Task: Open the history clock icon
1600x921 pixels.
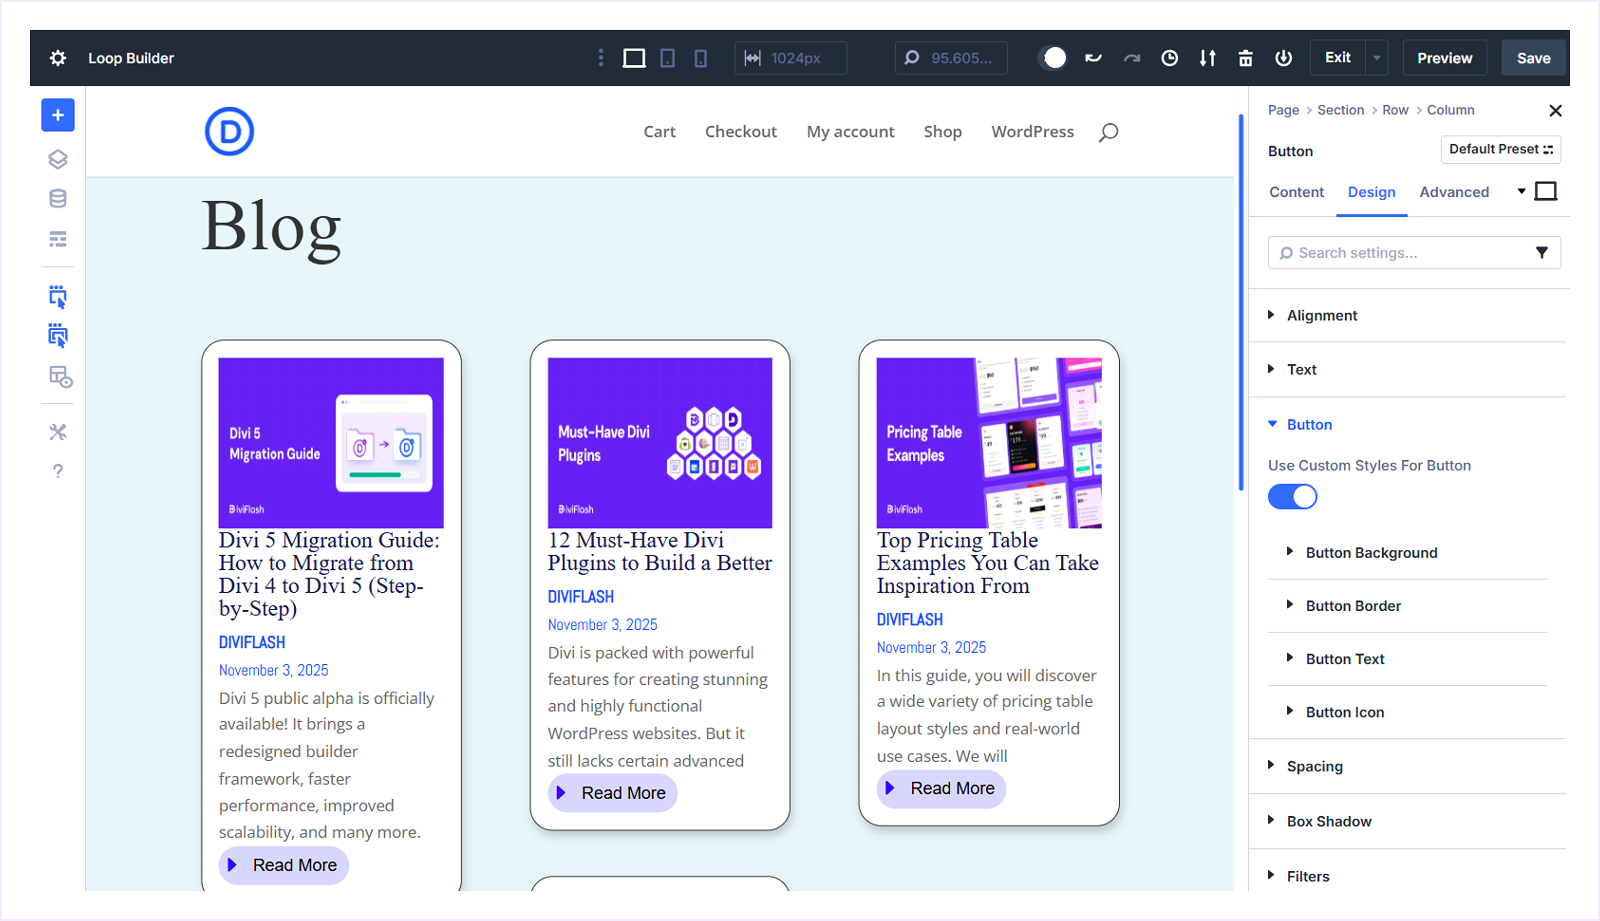Action: pyautogui.click(x=1169, y=58)
